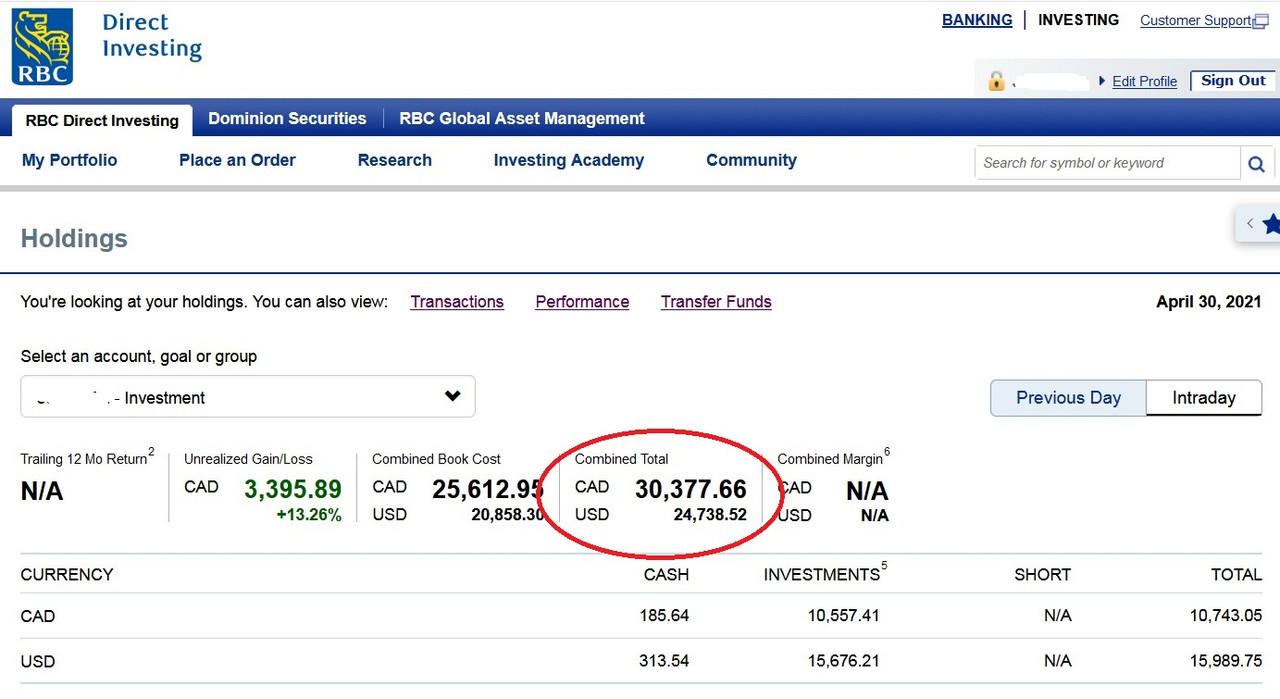Image resolution: width=1280 pixels, height=699 pixels.
Task: Click the USD total 15,989.75
Action: coord(1226,661)
